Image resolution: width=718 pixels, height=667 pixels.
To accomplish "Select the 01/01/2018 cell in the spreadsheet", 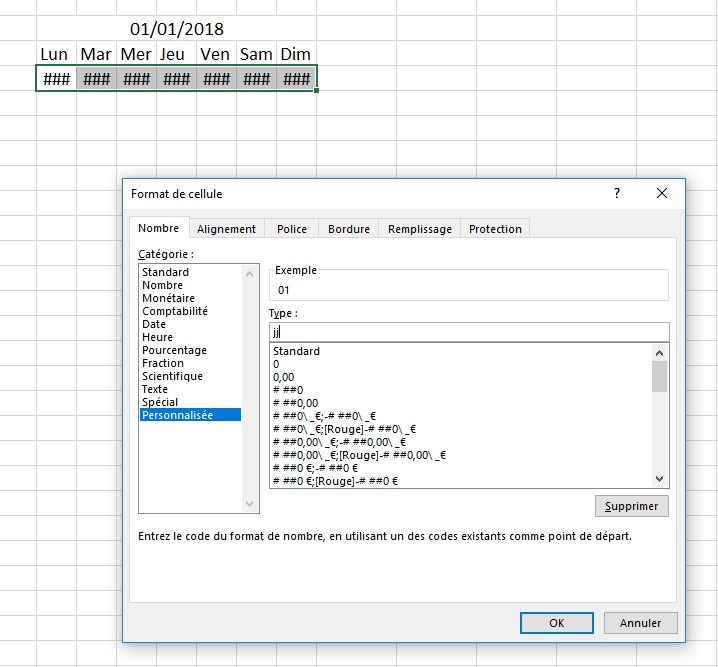I will pos(177,29).
